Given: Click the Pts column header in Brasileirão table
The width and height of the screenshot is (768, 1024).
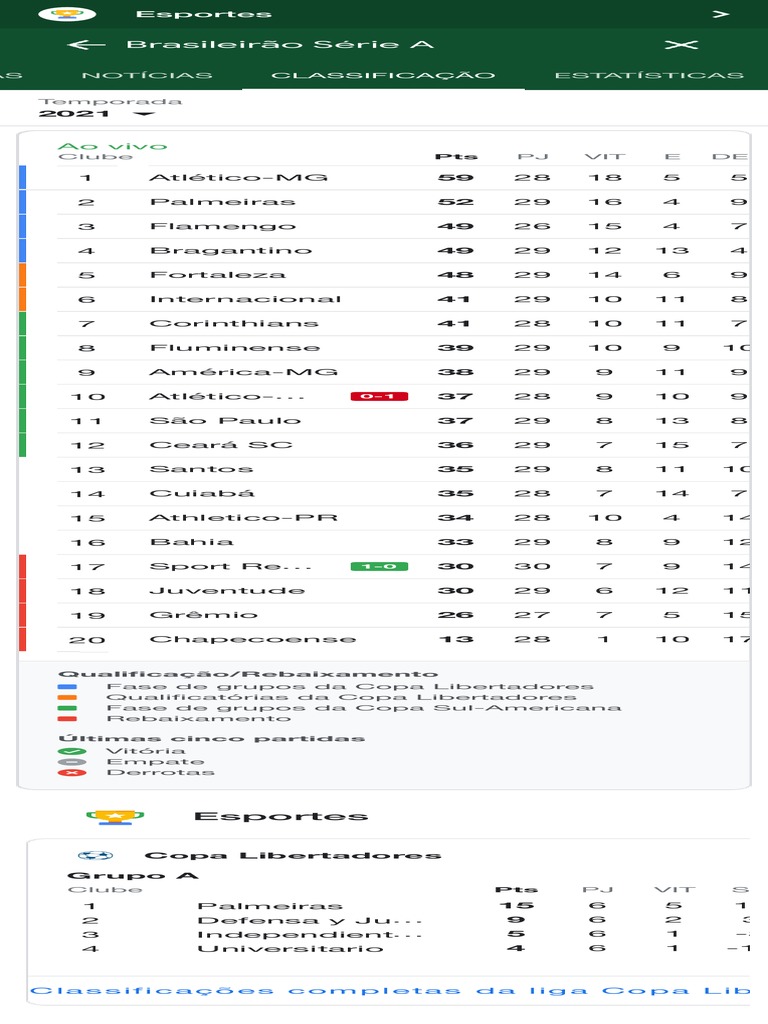Looking at the screenshot, I should (456, 157).
